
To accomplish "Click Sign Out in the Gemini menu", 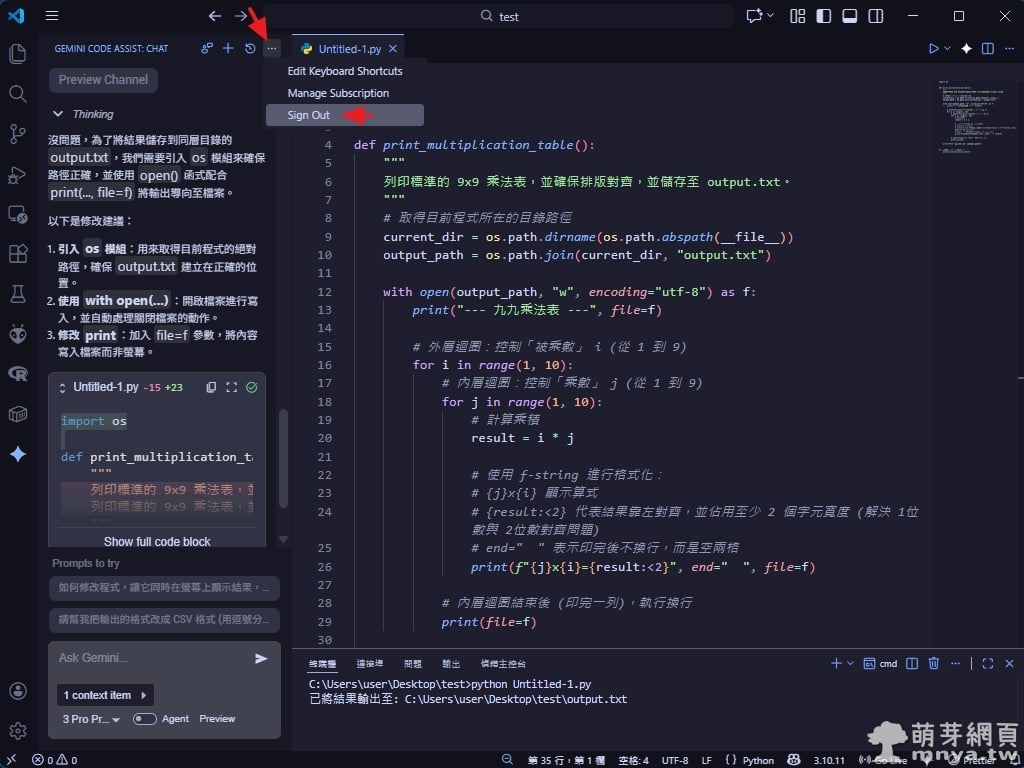I will coord(308,115).
